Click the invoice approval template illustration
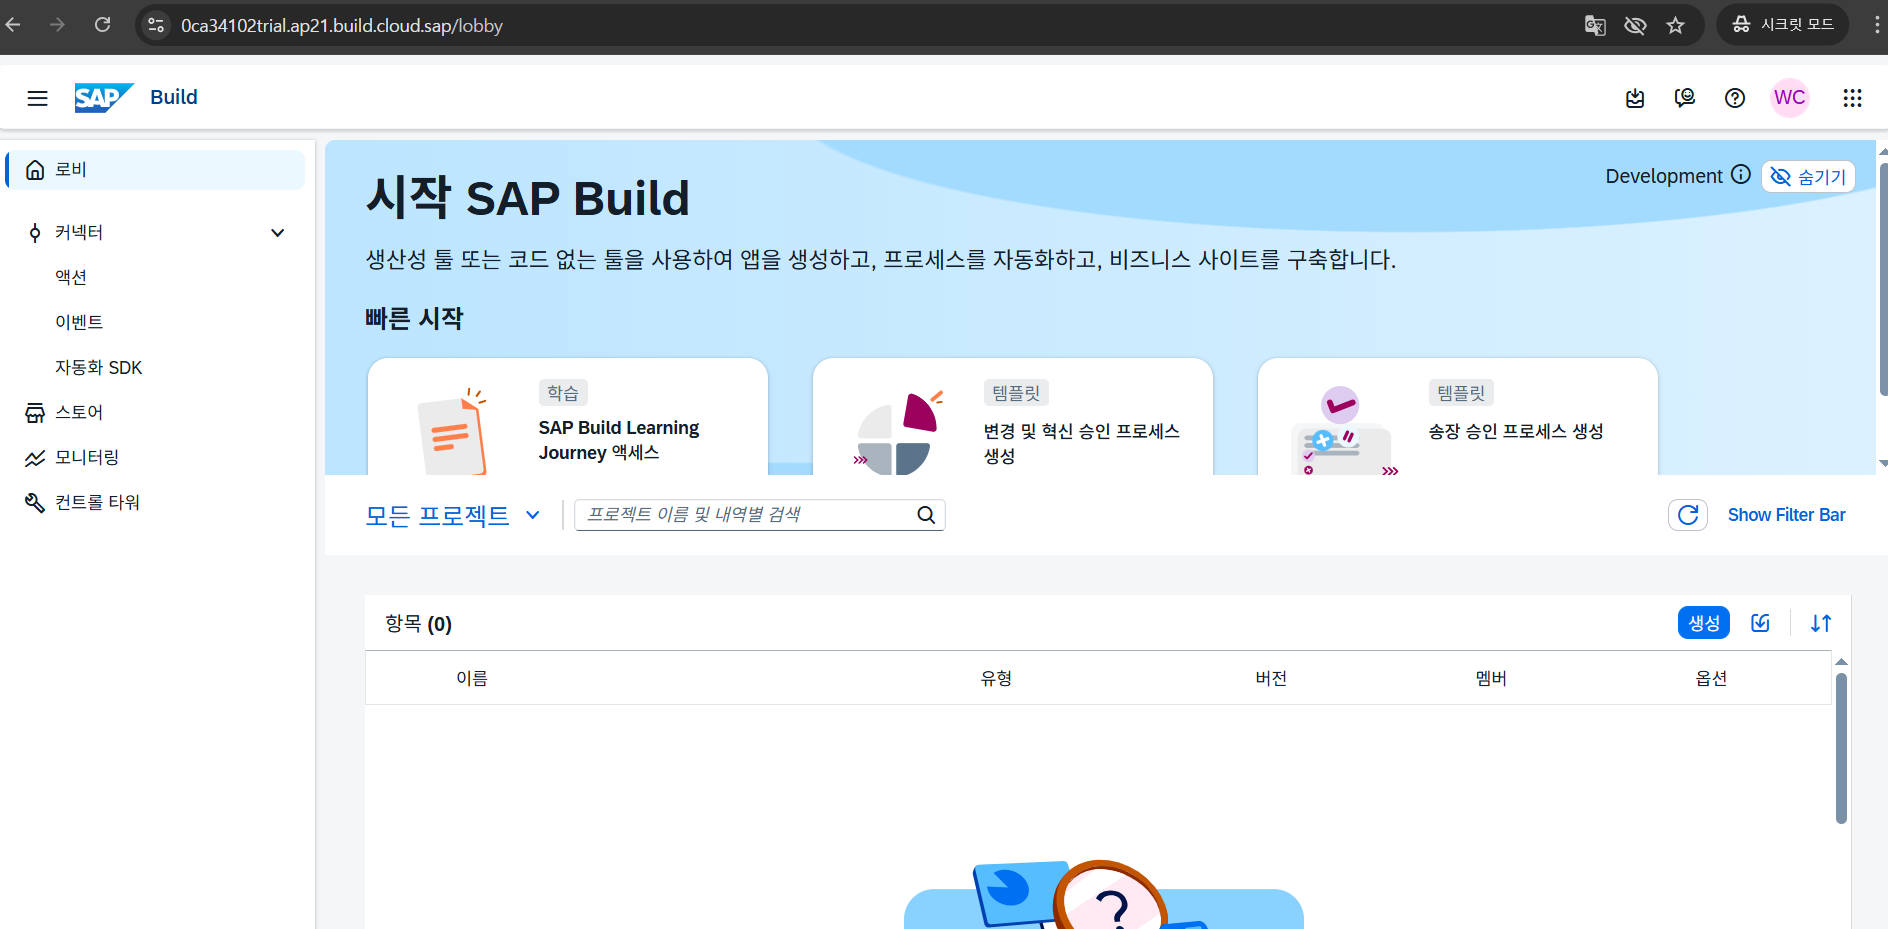This screenshot has width=1888, height=929. click(1343, 431)
